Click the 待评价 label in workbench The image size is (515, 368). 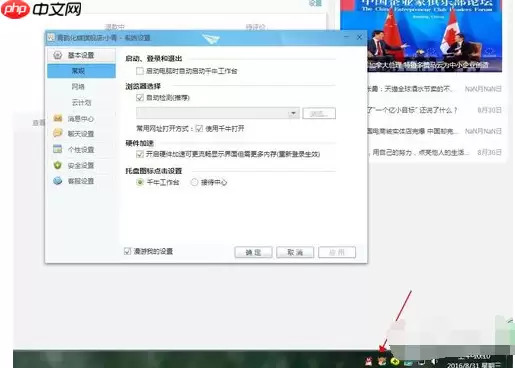tap(256, 27)
